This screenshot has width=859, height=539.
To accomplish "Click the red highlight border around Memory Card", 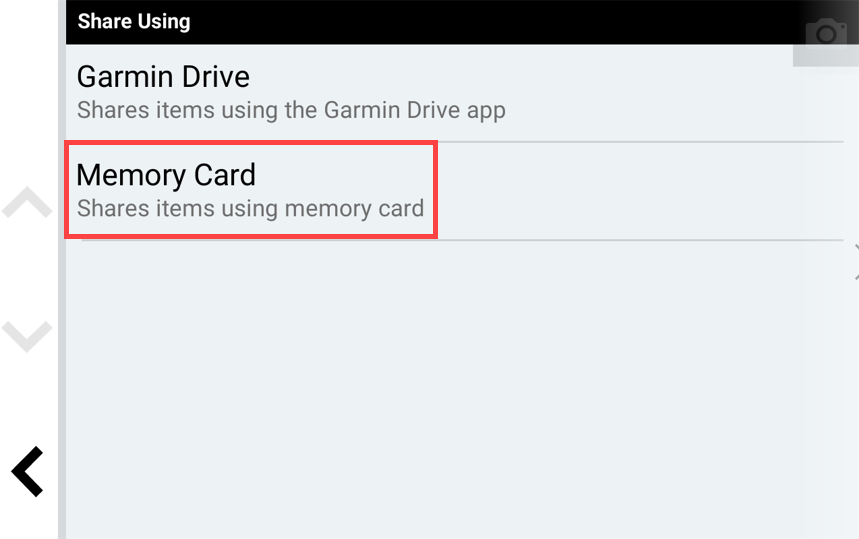I will click(x=251, y=143).
